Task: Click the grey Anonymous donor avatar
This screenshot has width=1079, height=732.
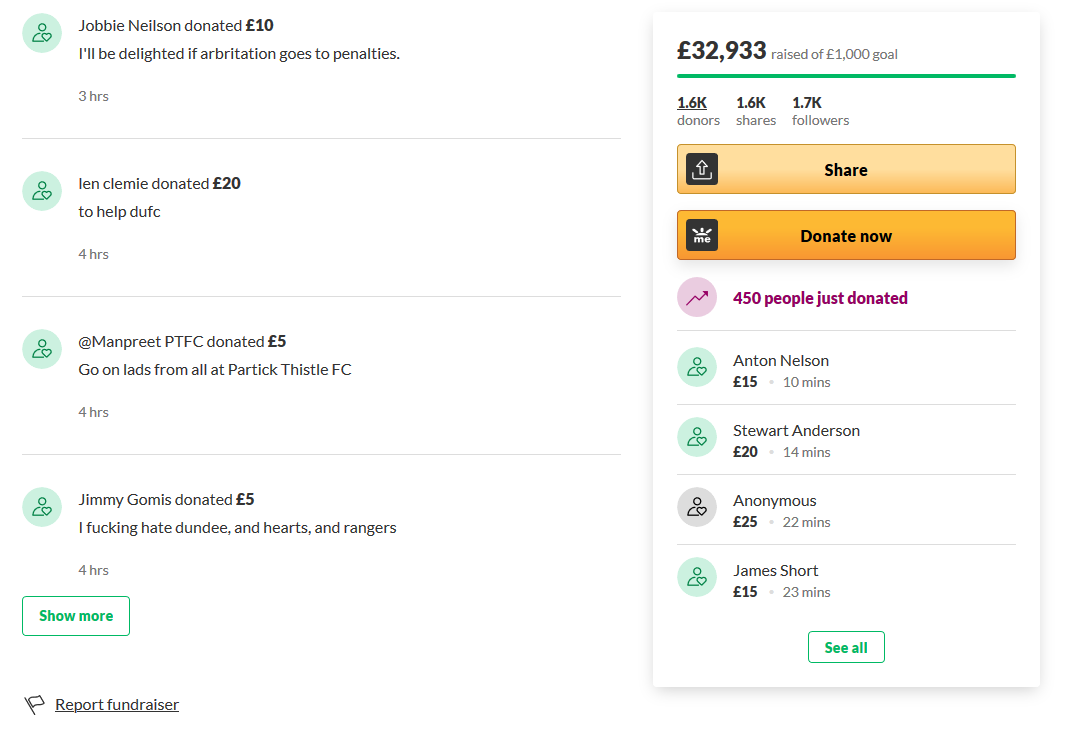Action: click(x=697, y=507)
